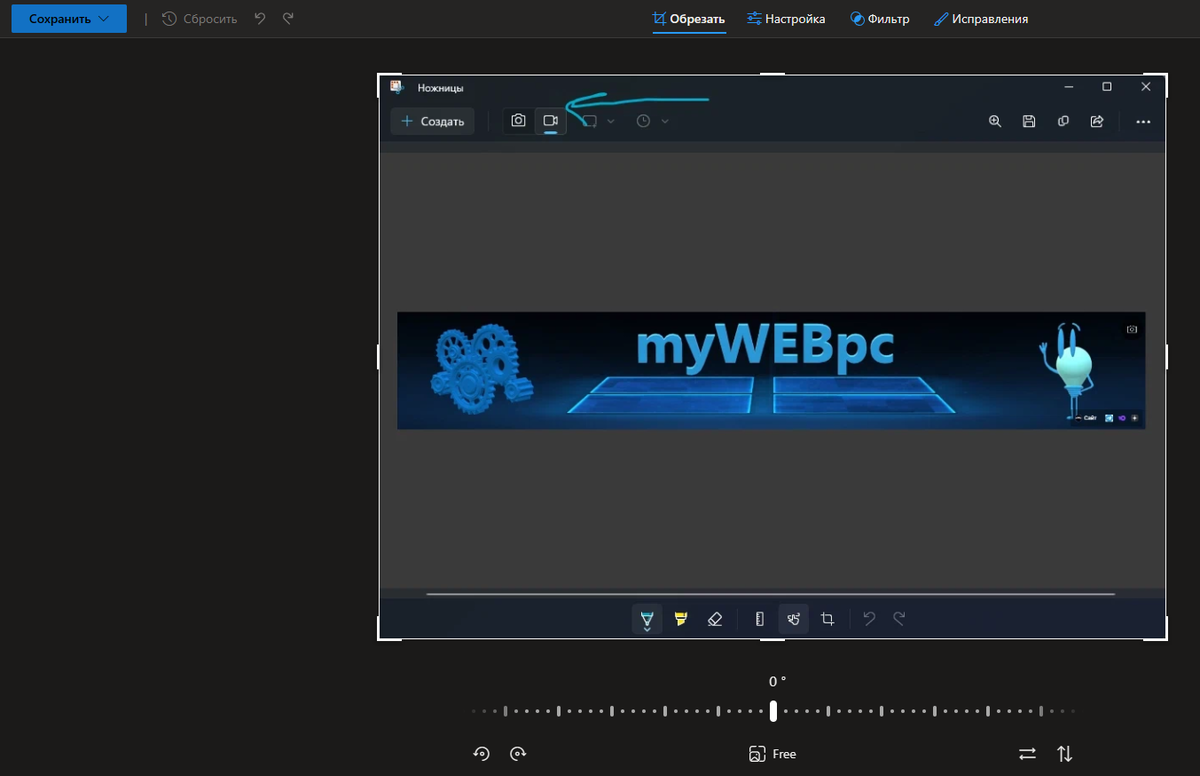This screenshot has height=776, width=1200.
Task: Select screenshot camera mode in Ножницы
Action: tap(518, 121)
